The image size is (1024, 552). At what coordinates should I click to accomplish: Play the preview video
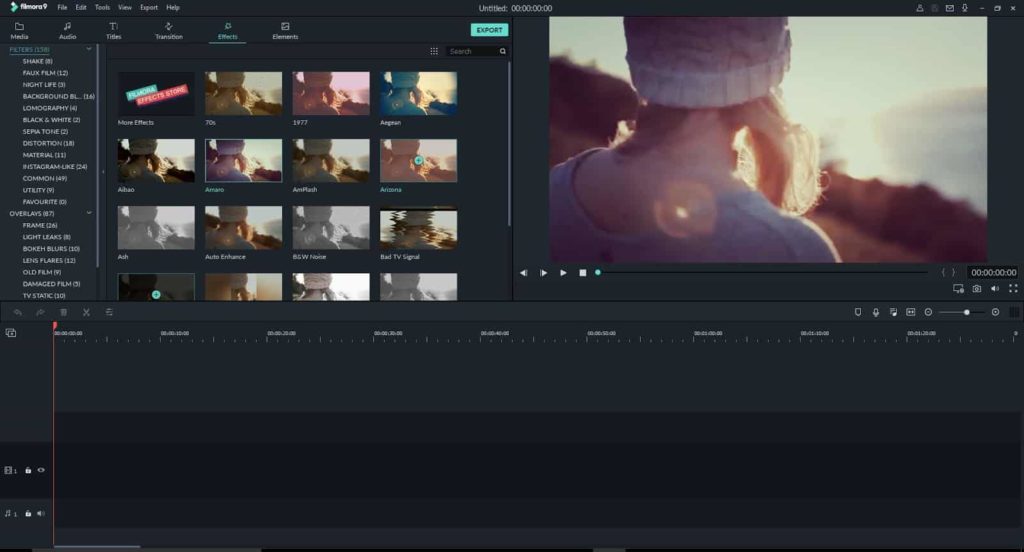coord(563,272)
